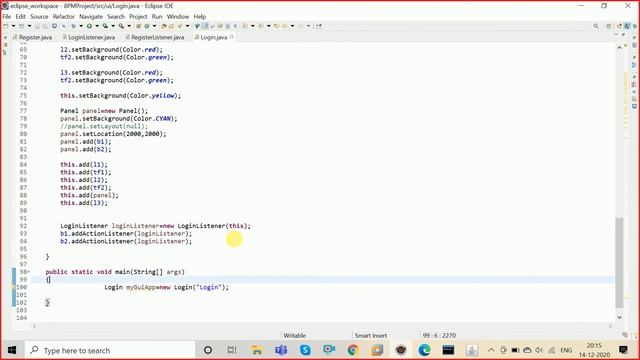Switch to the Java perspective icon

(627, 26)
